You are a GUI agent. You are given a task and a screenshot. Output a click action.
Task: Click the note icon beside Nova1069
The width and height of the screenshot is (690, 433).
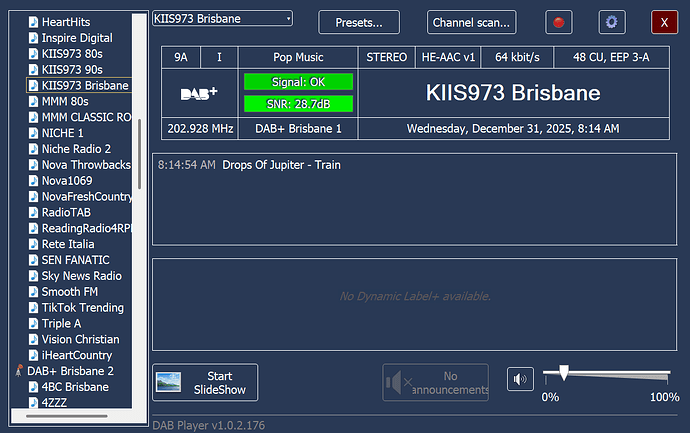(x=33, y=180)
